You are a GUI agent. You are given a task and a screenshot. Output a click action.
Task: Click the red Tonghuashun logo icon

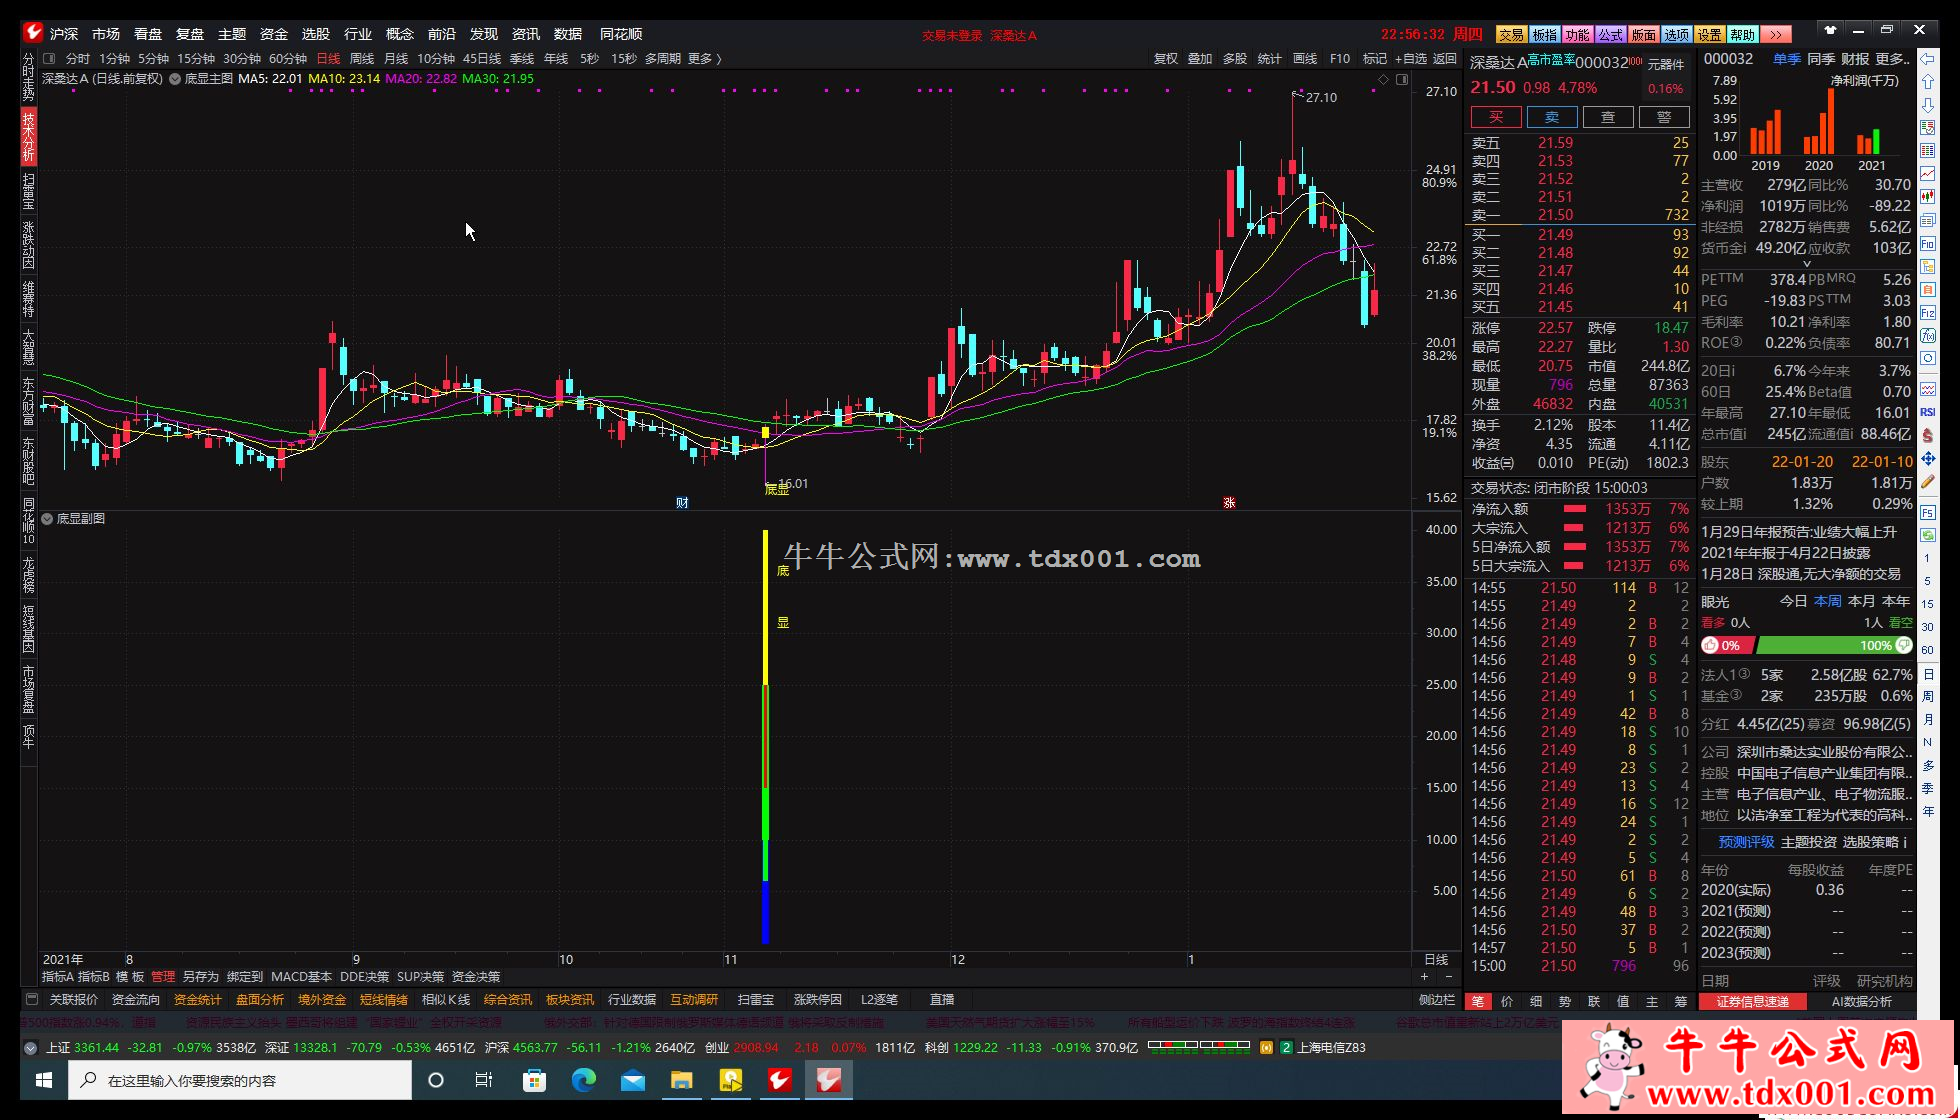click(34, 33)
